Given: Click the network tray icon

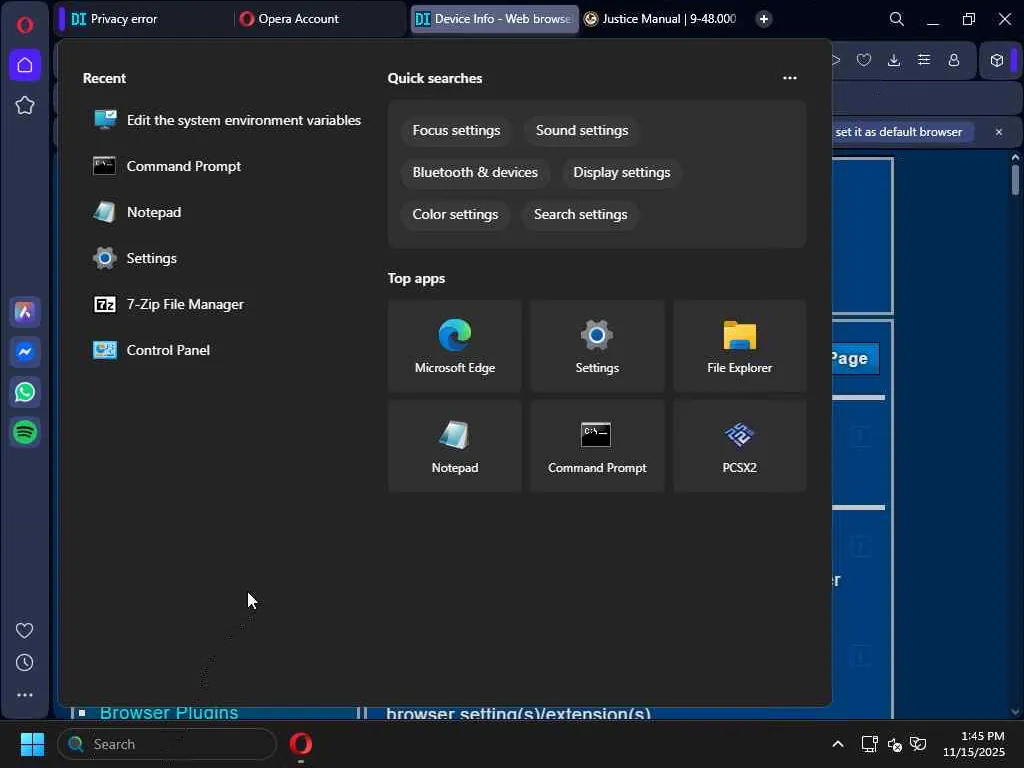Looking at the screenshot, I should point(869,744).
